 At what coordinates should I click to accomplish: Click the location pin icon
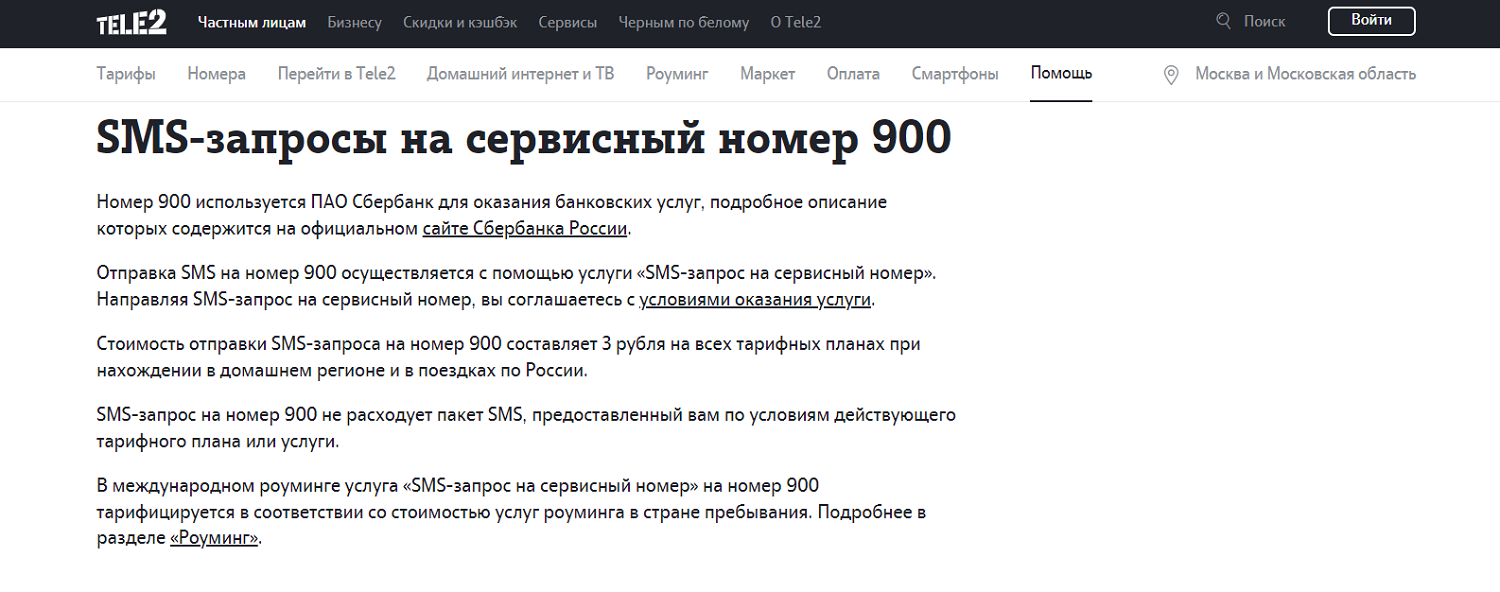pos(1171,75)
